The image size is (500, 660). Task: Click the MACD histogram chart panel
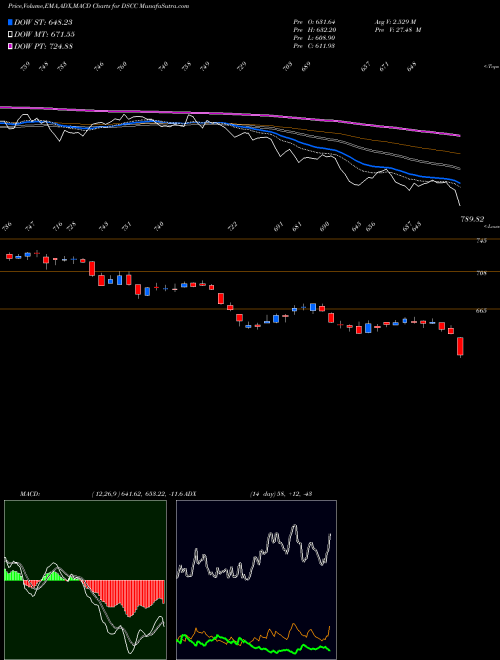85,580
